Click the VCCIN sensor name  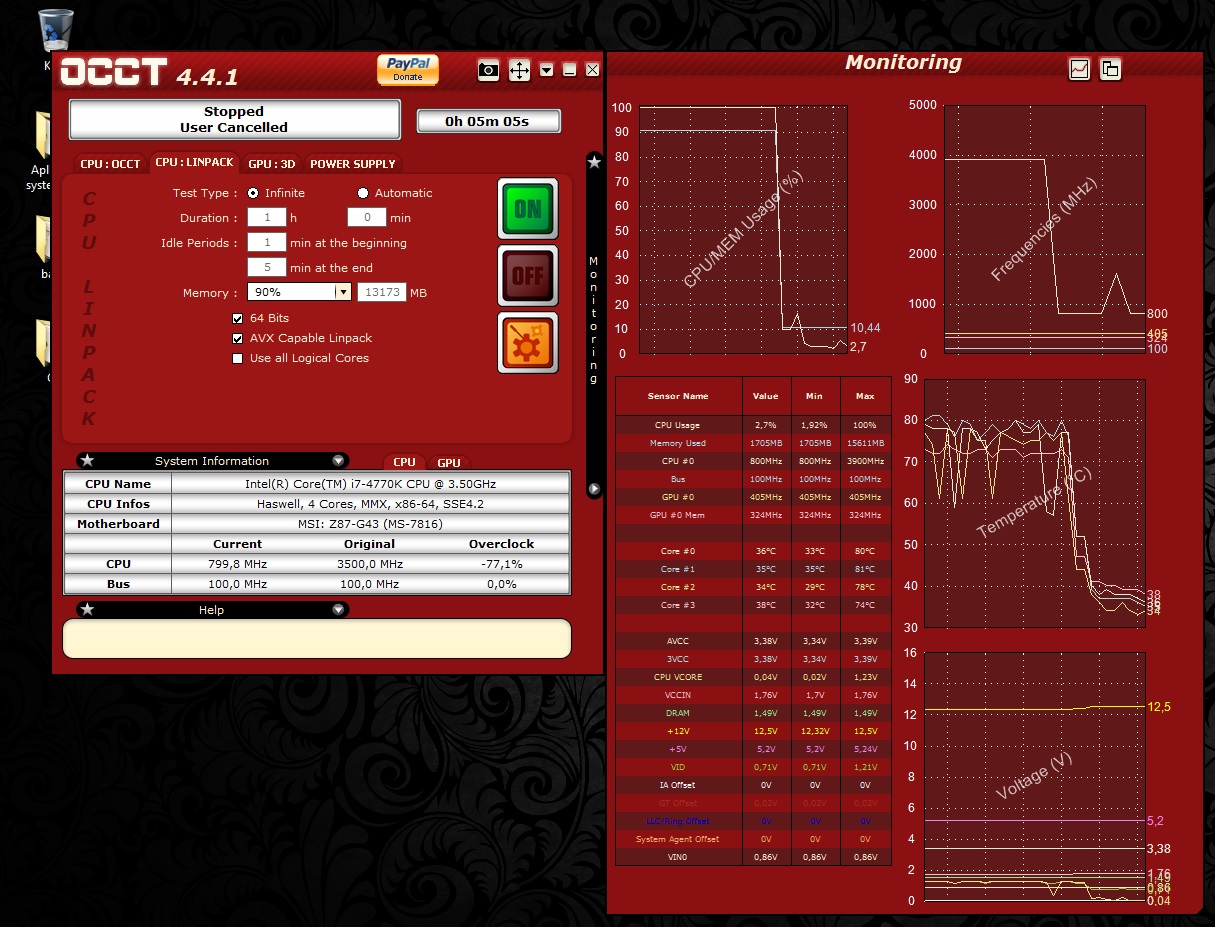pos(678,695)
